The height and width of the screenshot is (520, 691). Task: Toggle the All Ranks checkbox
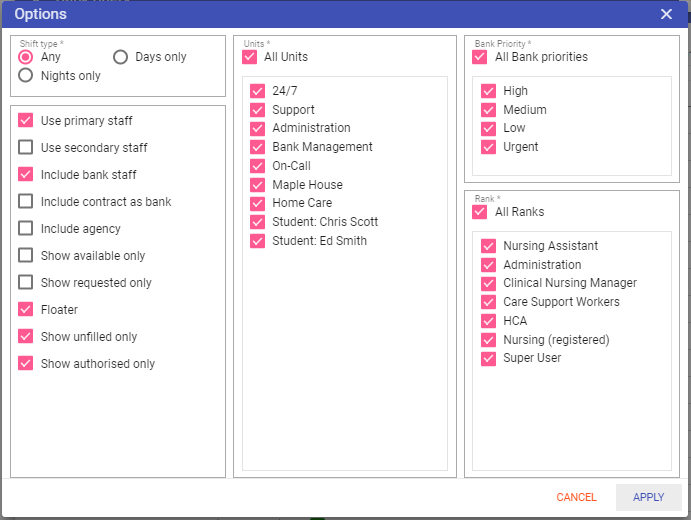point(481,212)
